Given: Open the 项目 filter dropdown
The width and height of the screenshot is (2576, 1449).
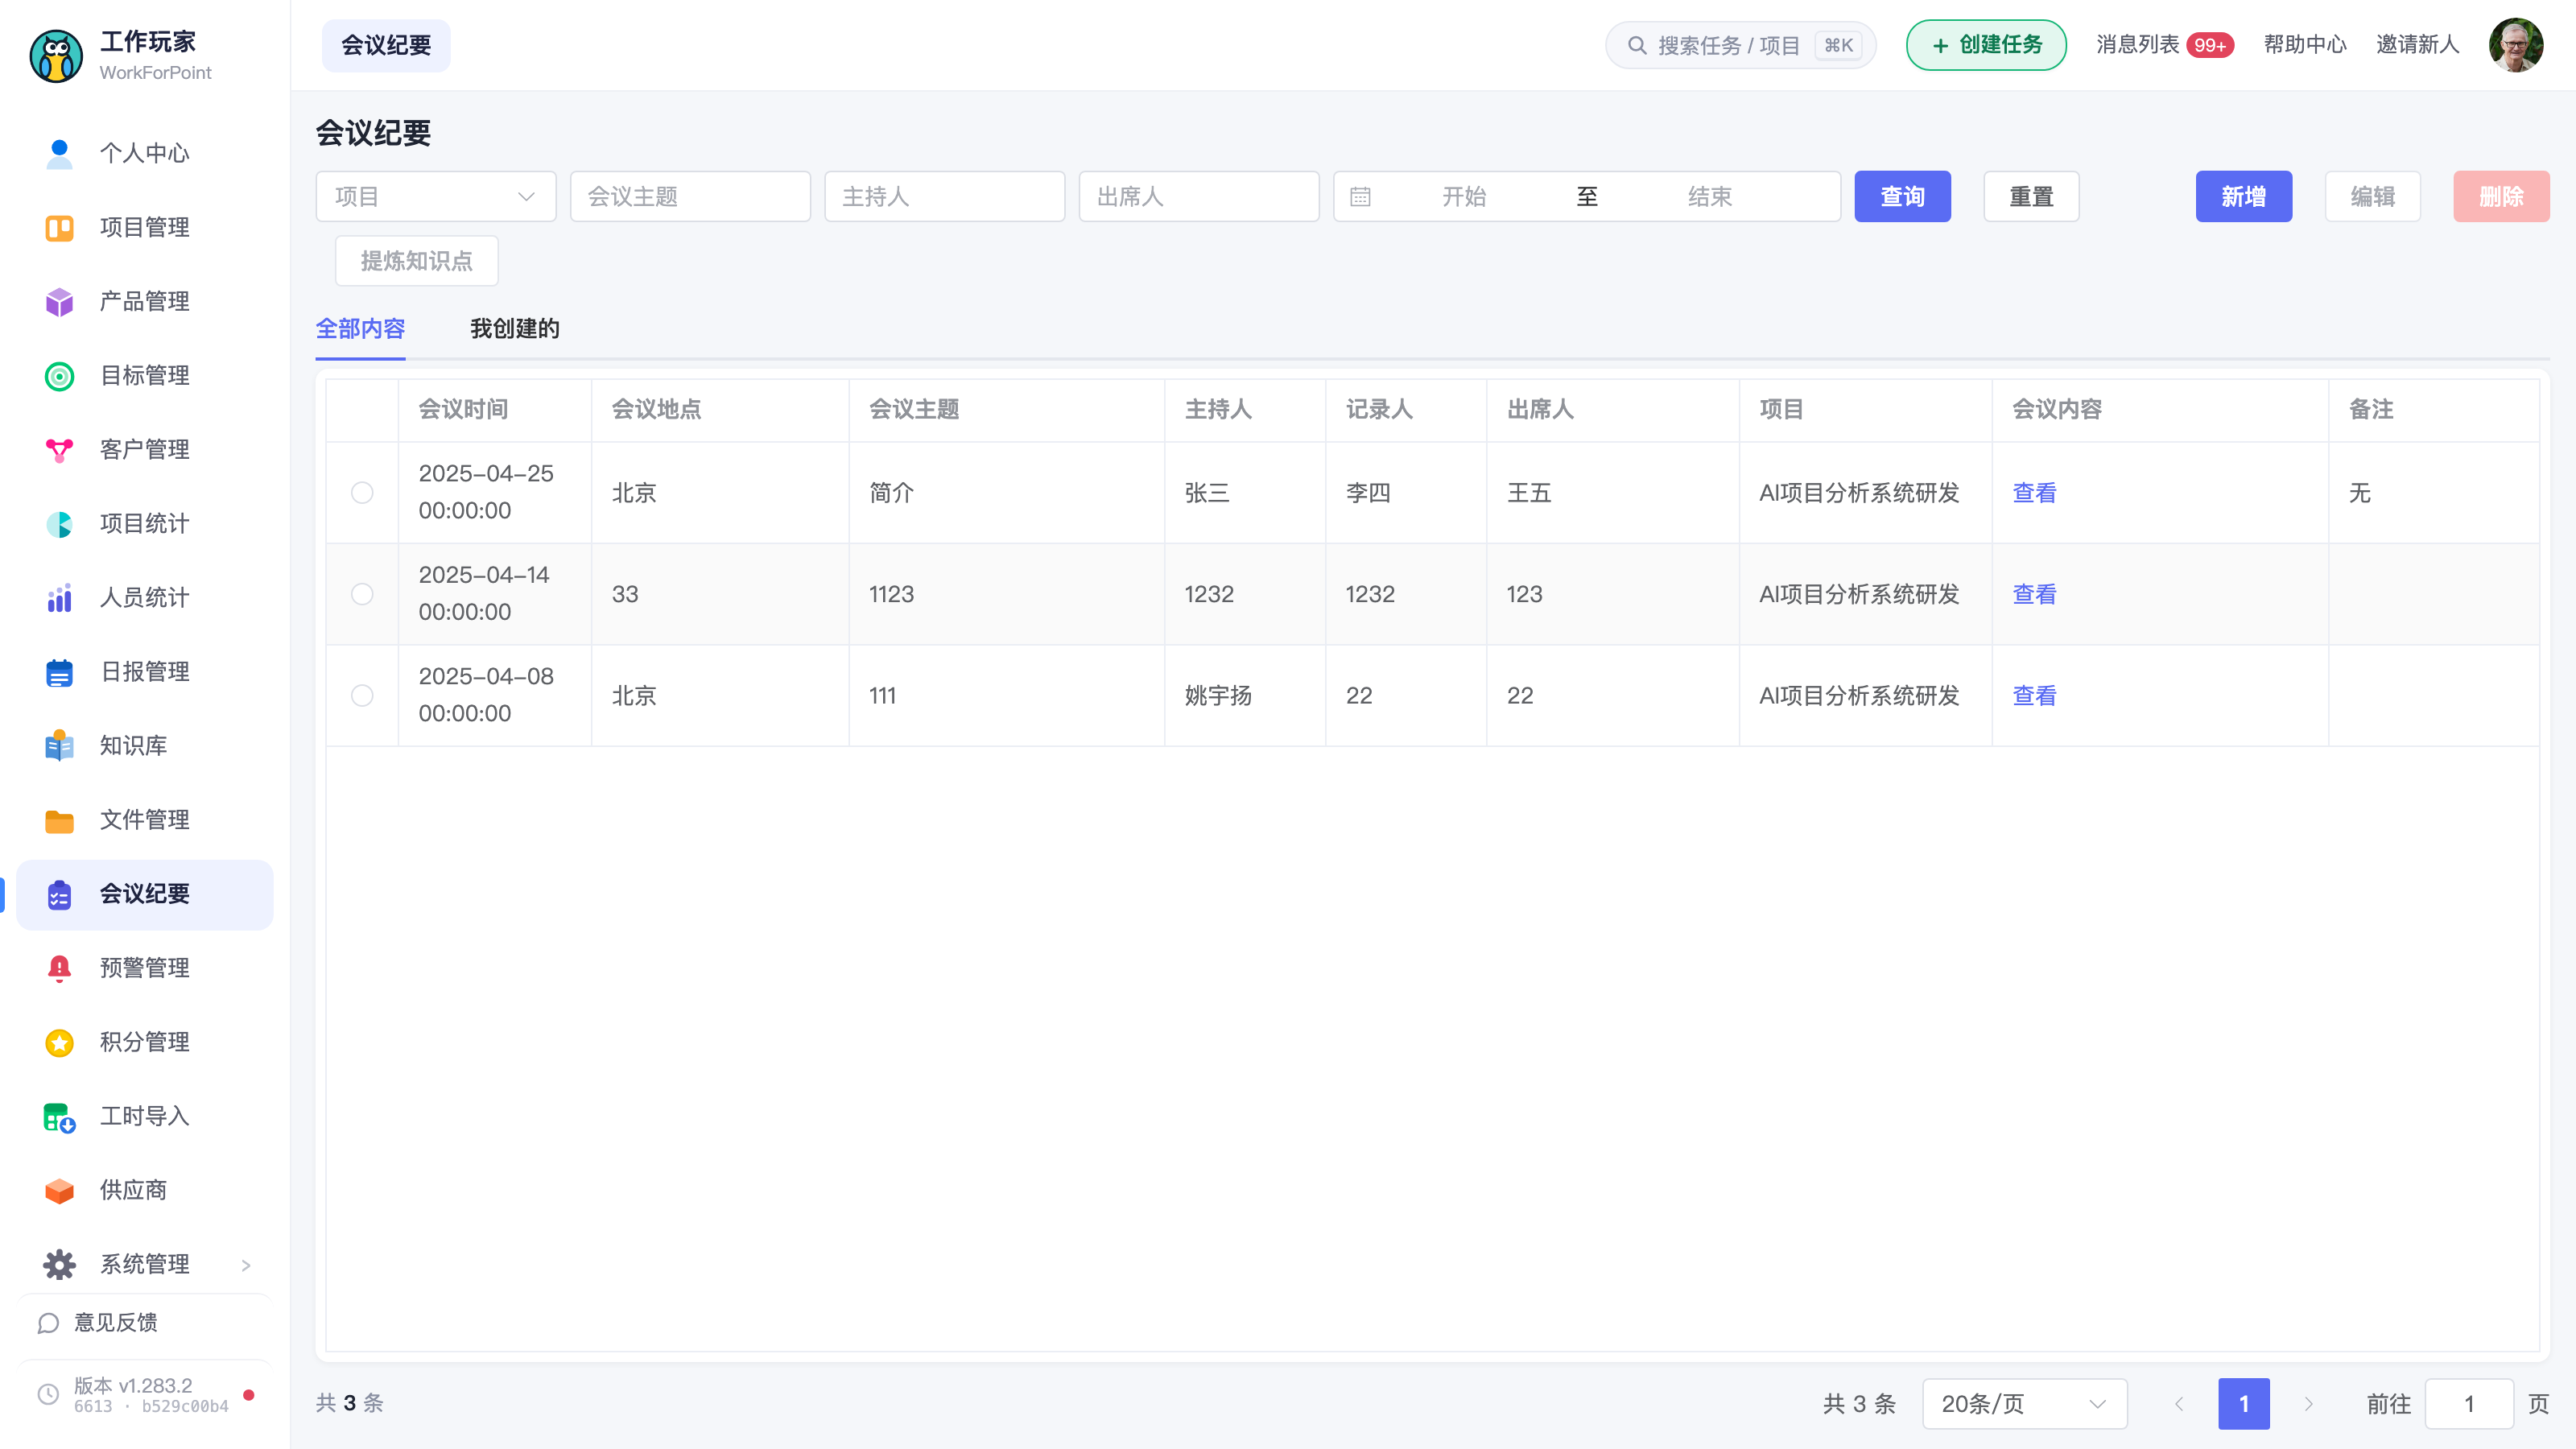Looking at the screenshot, I should click(436, 197).
